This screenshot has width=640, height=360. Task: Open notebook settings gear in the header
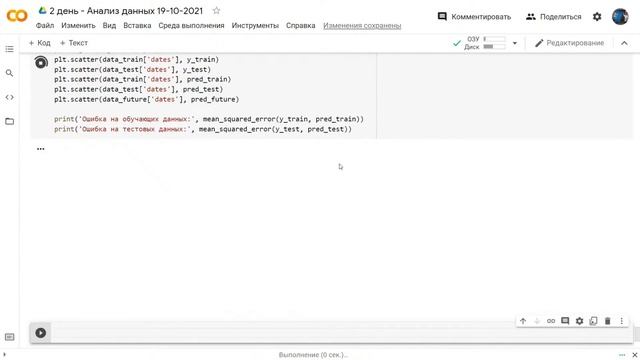597,17
